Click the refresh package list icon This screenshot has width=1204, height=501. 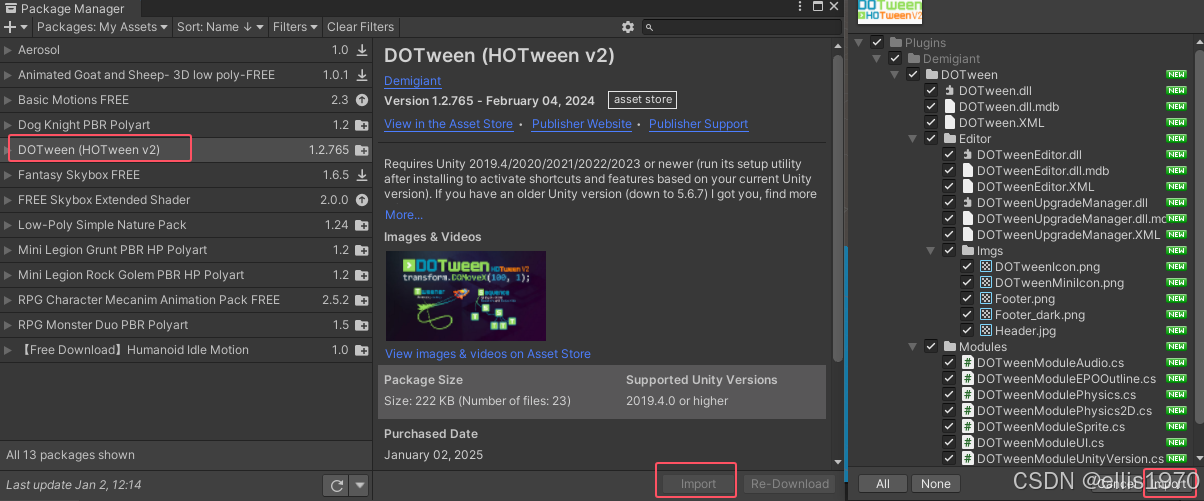point(337,485)
